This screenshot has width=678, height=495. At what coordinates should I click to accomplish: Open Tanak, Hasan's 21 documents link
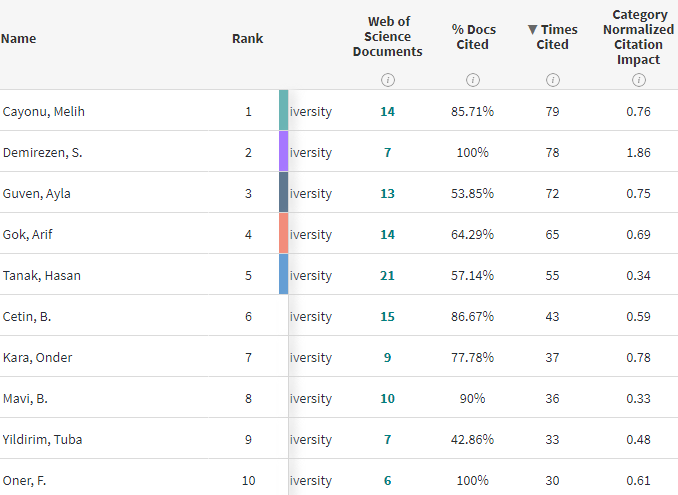click(388, 275)
